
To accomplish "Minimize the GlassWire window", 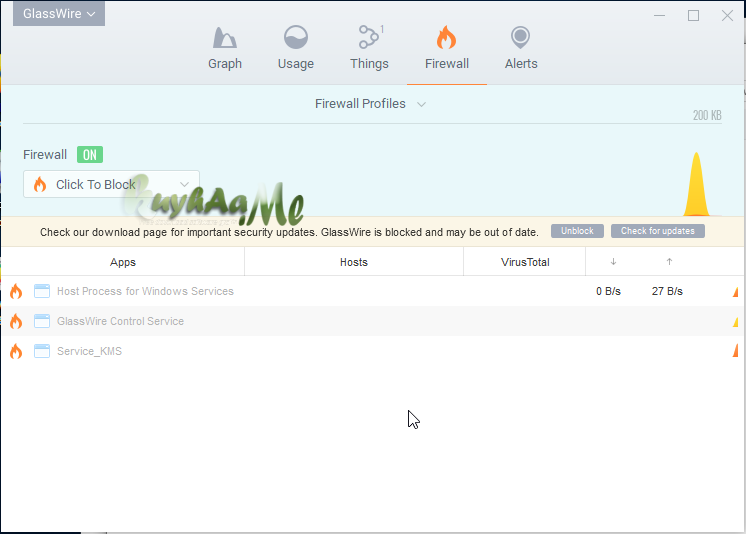I will [x=659, y=15].
